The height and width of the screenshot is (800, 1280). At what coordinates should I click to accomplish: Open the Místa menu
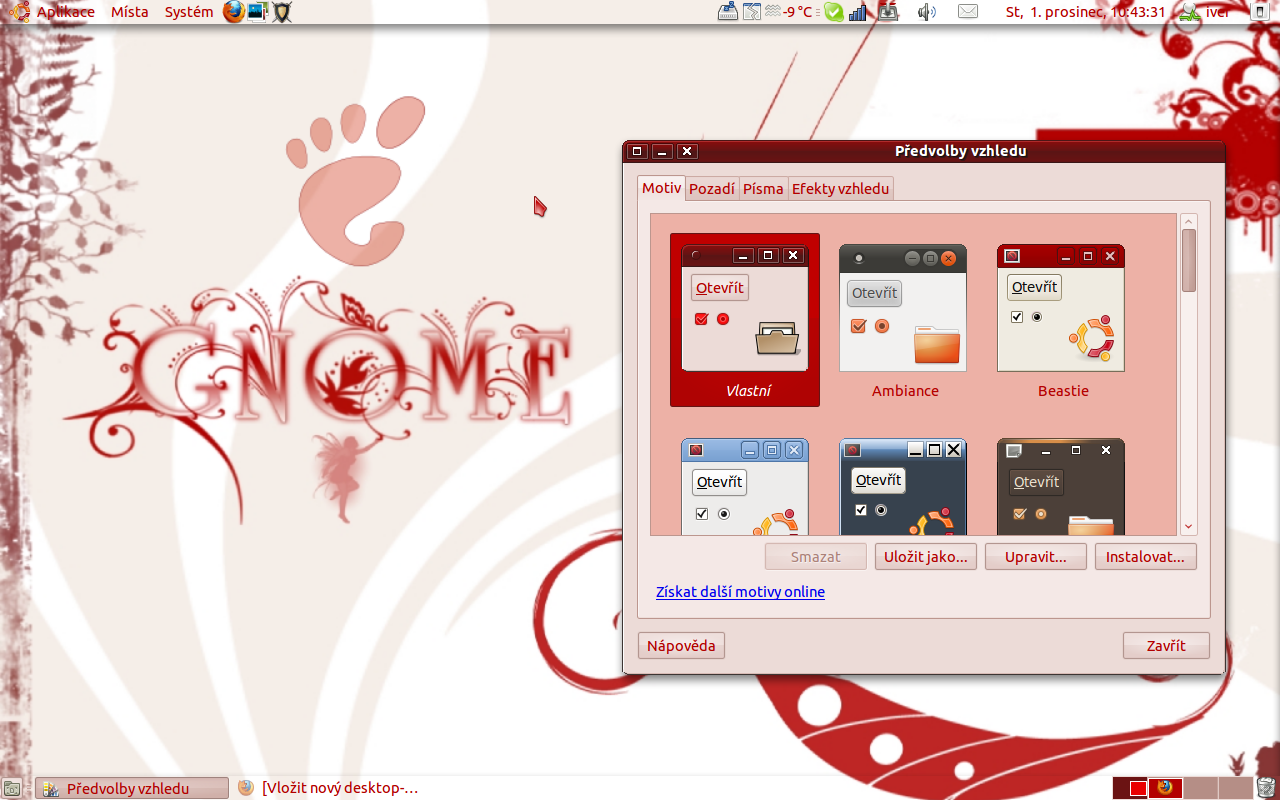130,12
